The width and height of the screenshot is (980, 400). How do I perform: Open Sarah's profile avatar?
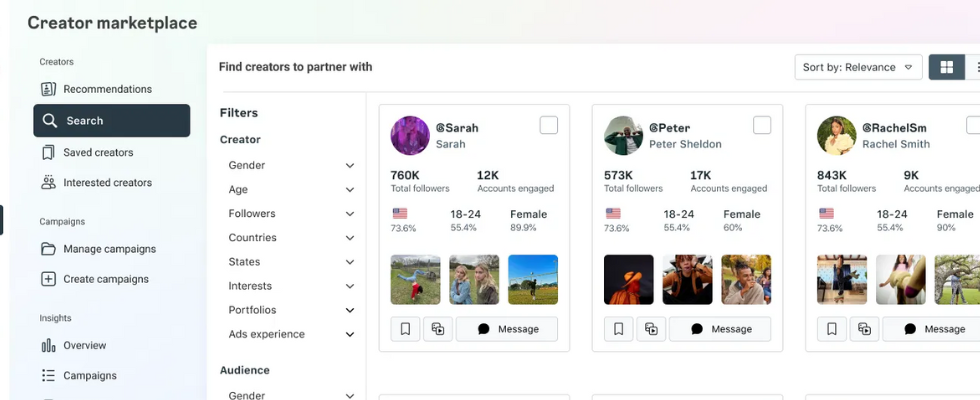click(x=410, y=135)
